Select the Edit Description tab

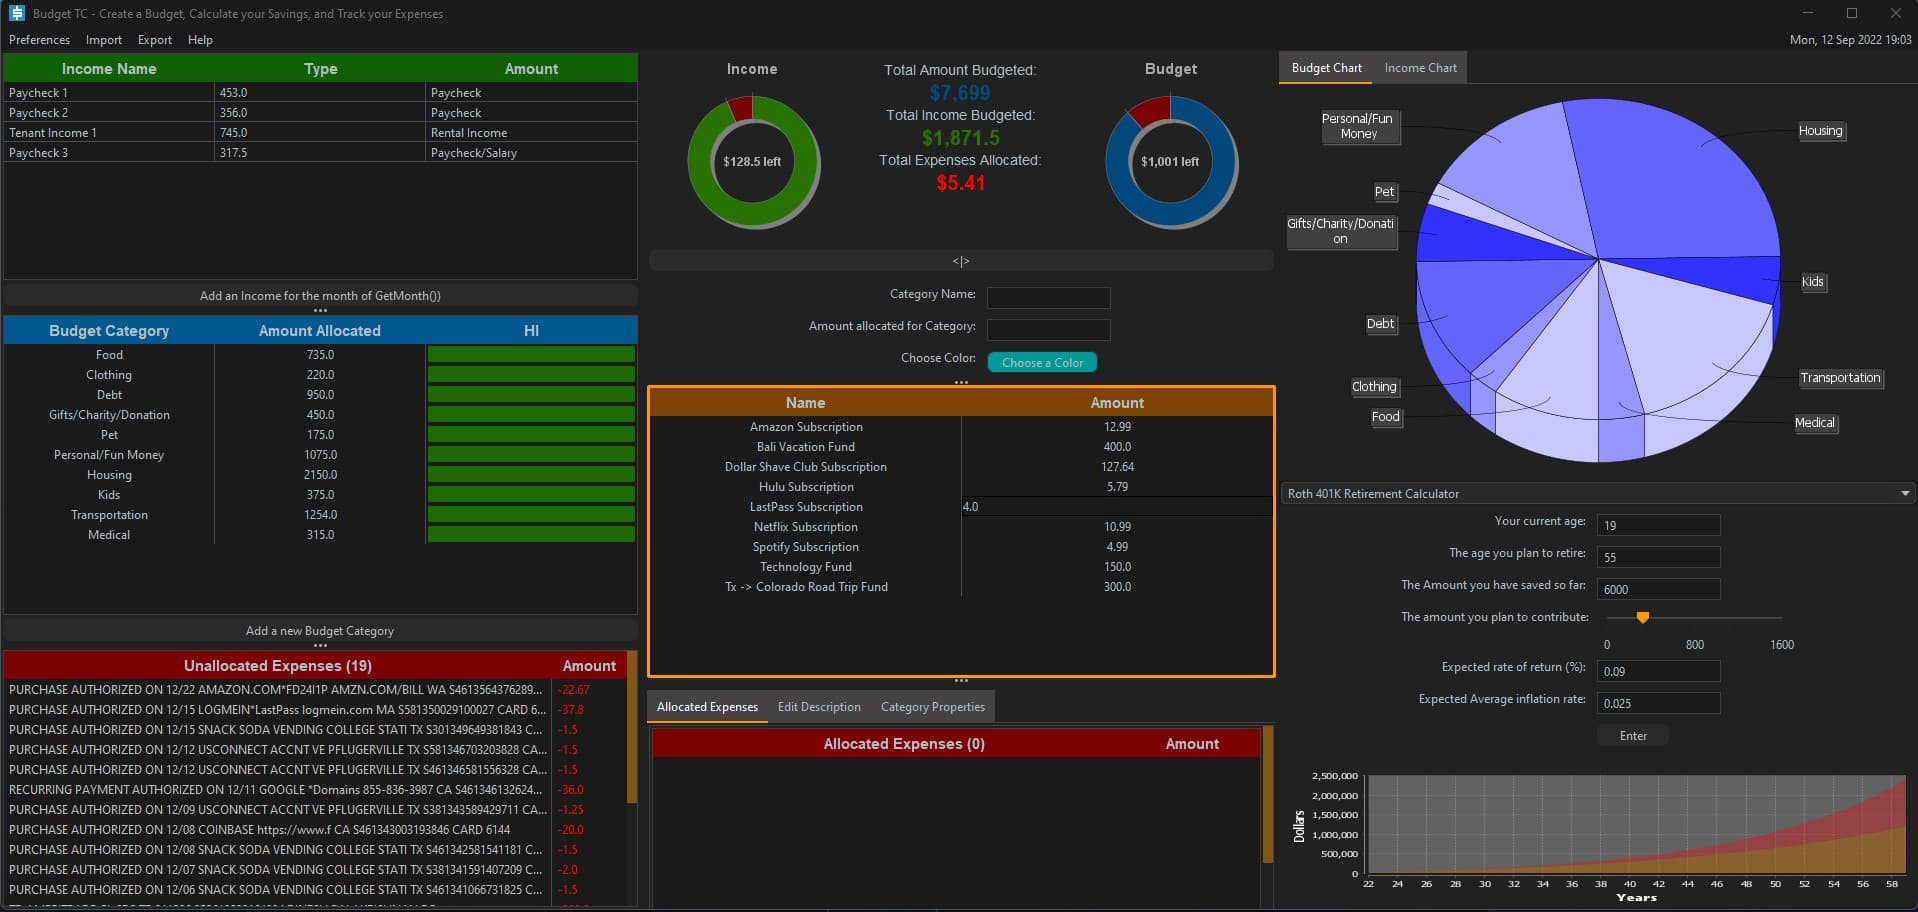click(x=818, y=706)
